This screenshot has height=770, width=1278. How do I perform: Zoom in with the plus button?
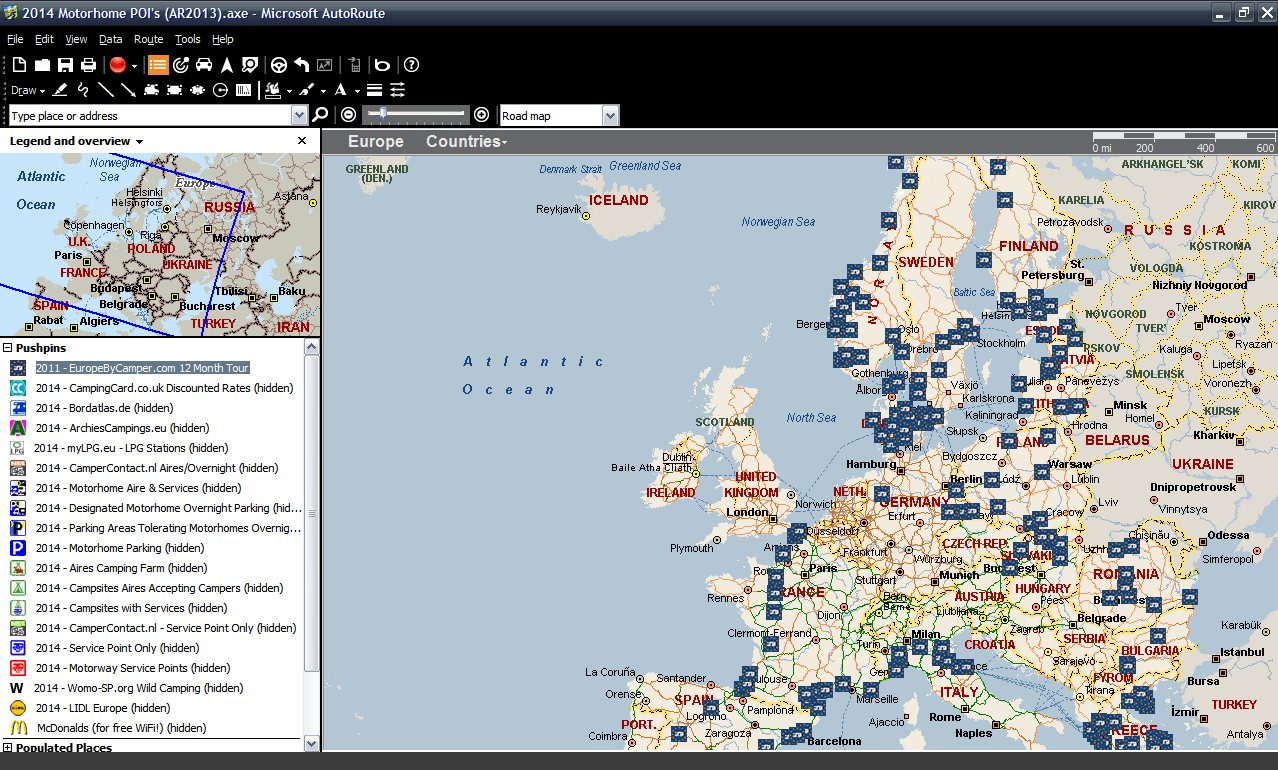pyautogui.click(x=481, y=115)
